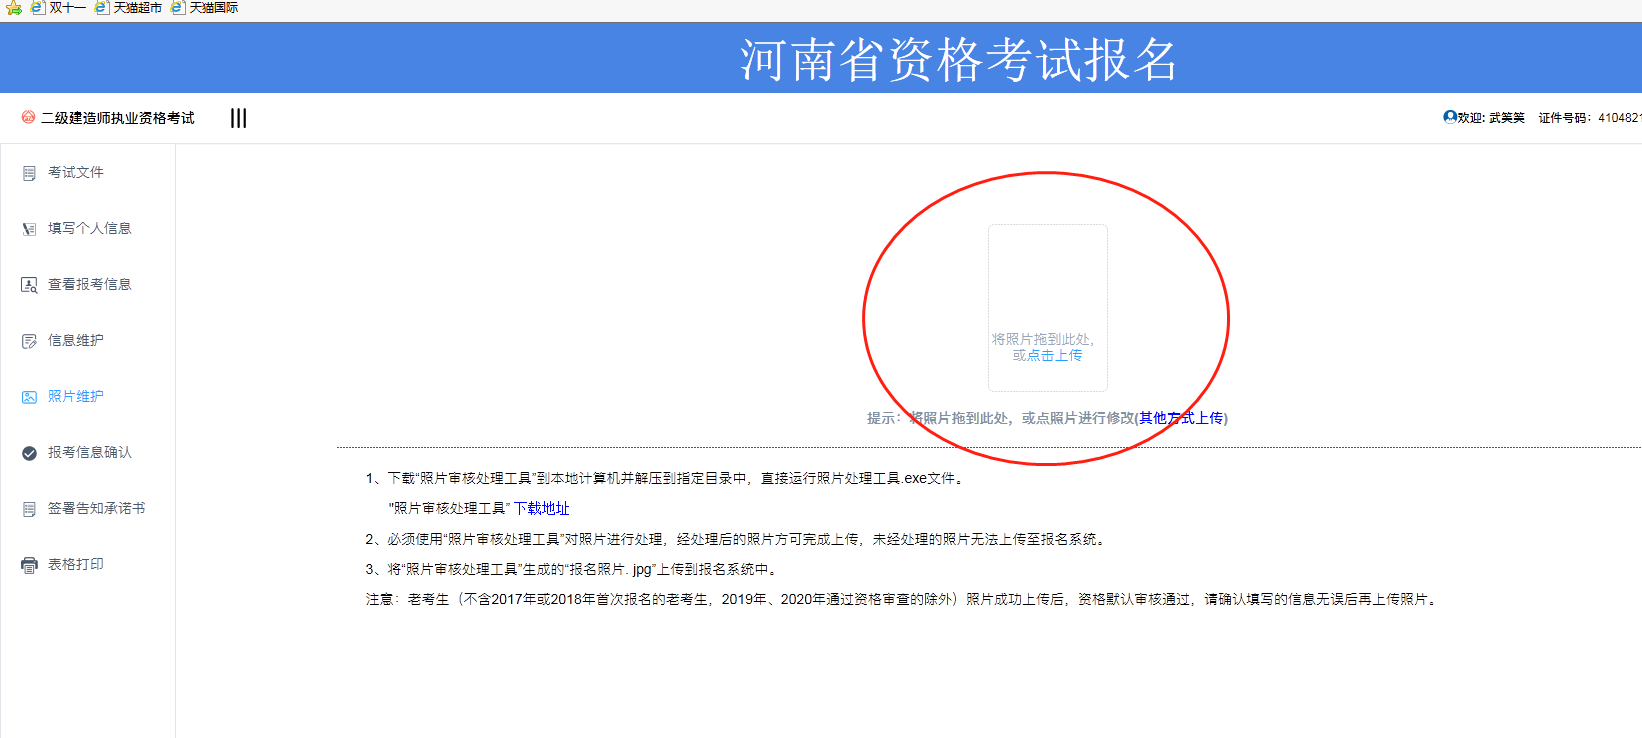Open the 天猫超市 bookmark
The width and height of the screenshot is (1642, 738).
pyautogui.click(x=130, y=8)
